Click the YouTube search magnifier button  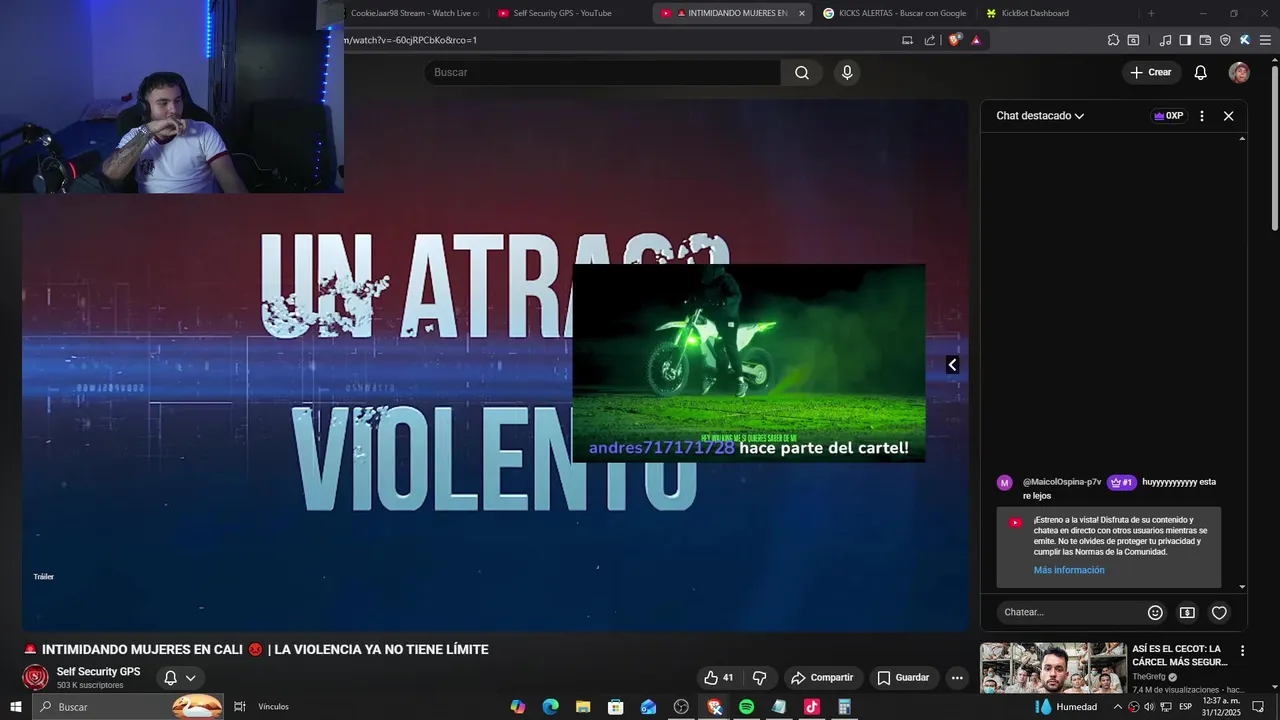click(802, 72)
